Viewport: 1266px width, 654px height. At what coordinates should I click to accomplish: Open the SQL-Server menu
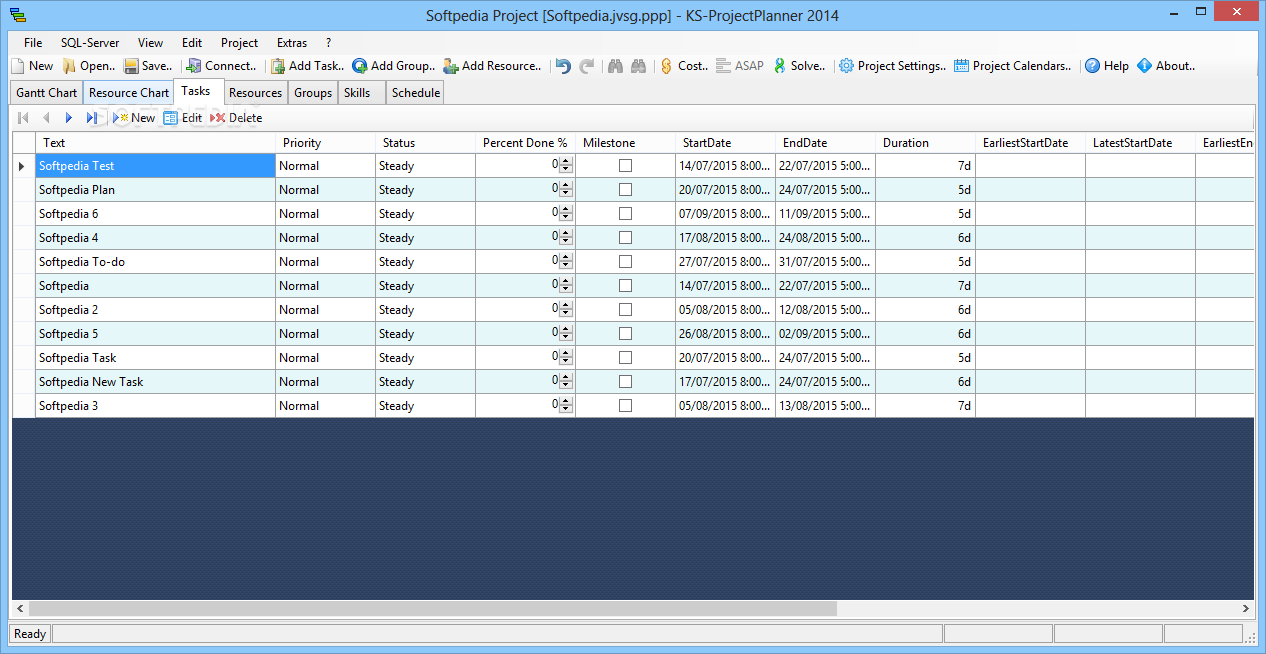(x=90, y=43)
